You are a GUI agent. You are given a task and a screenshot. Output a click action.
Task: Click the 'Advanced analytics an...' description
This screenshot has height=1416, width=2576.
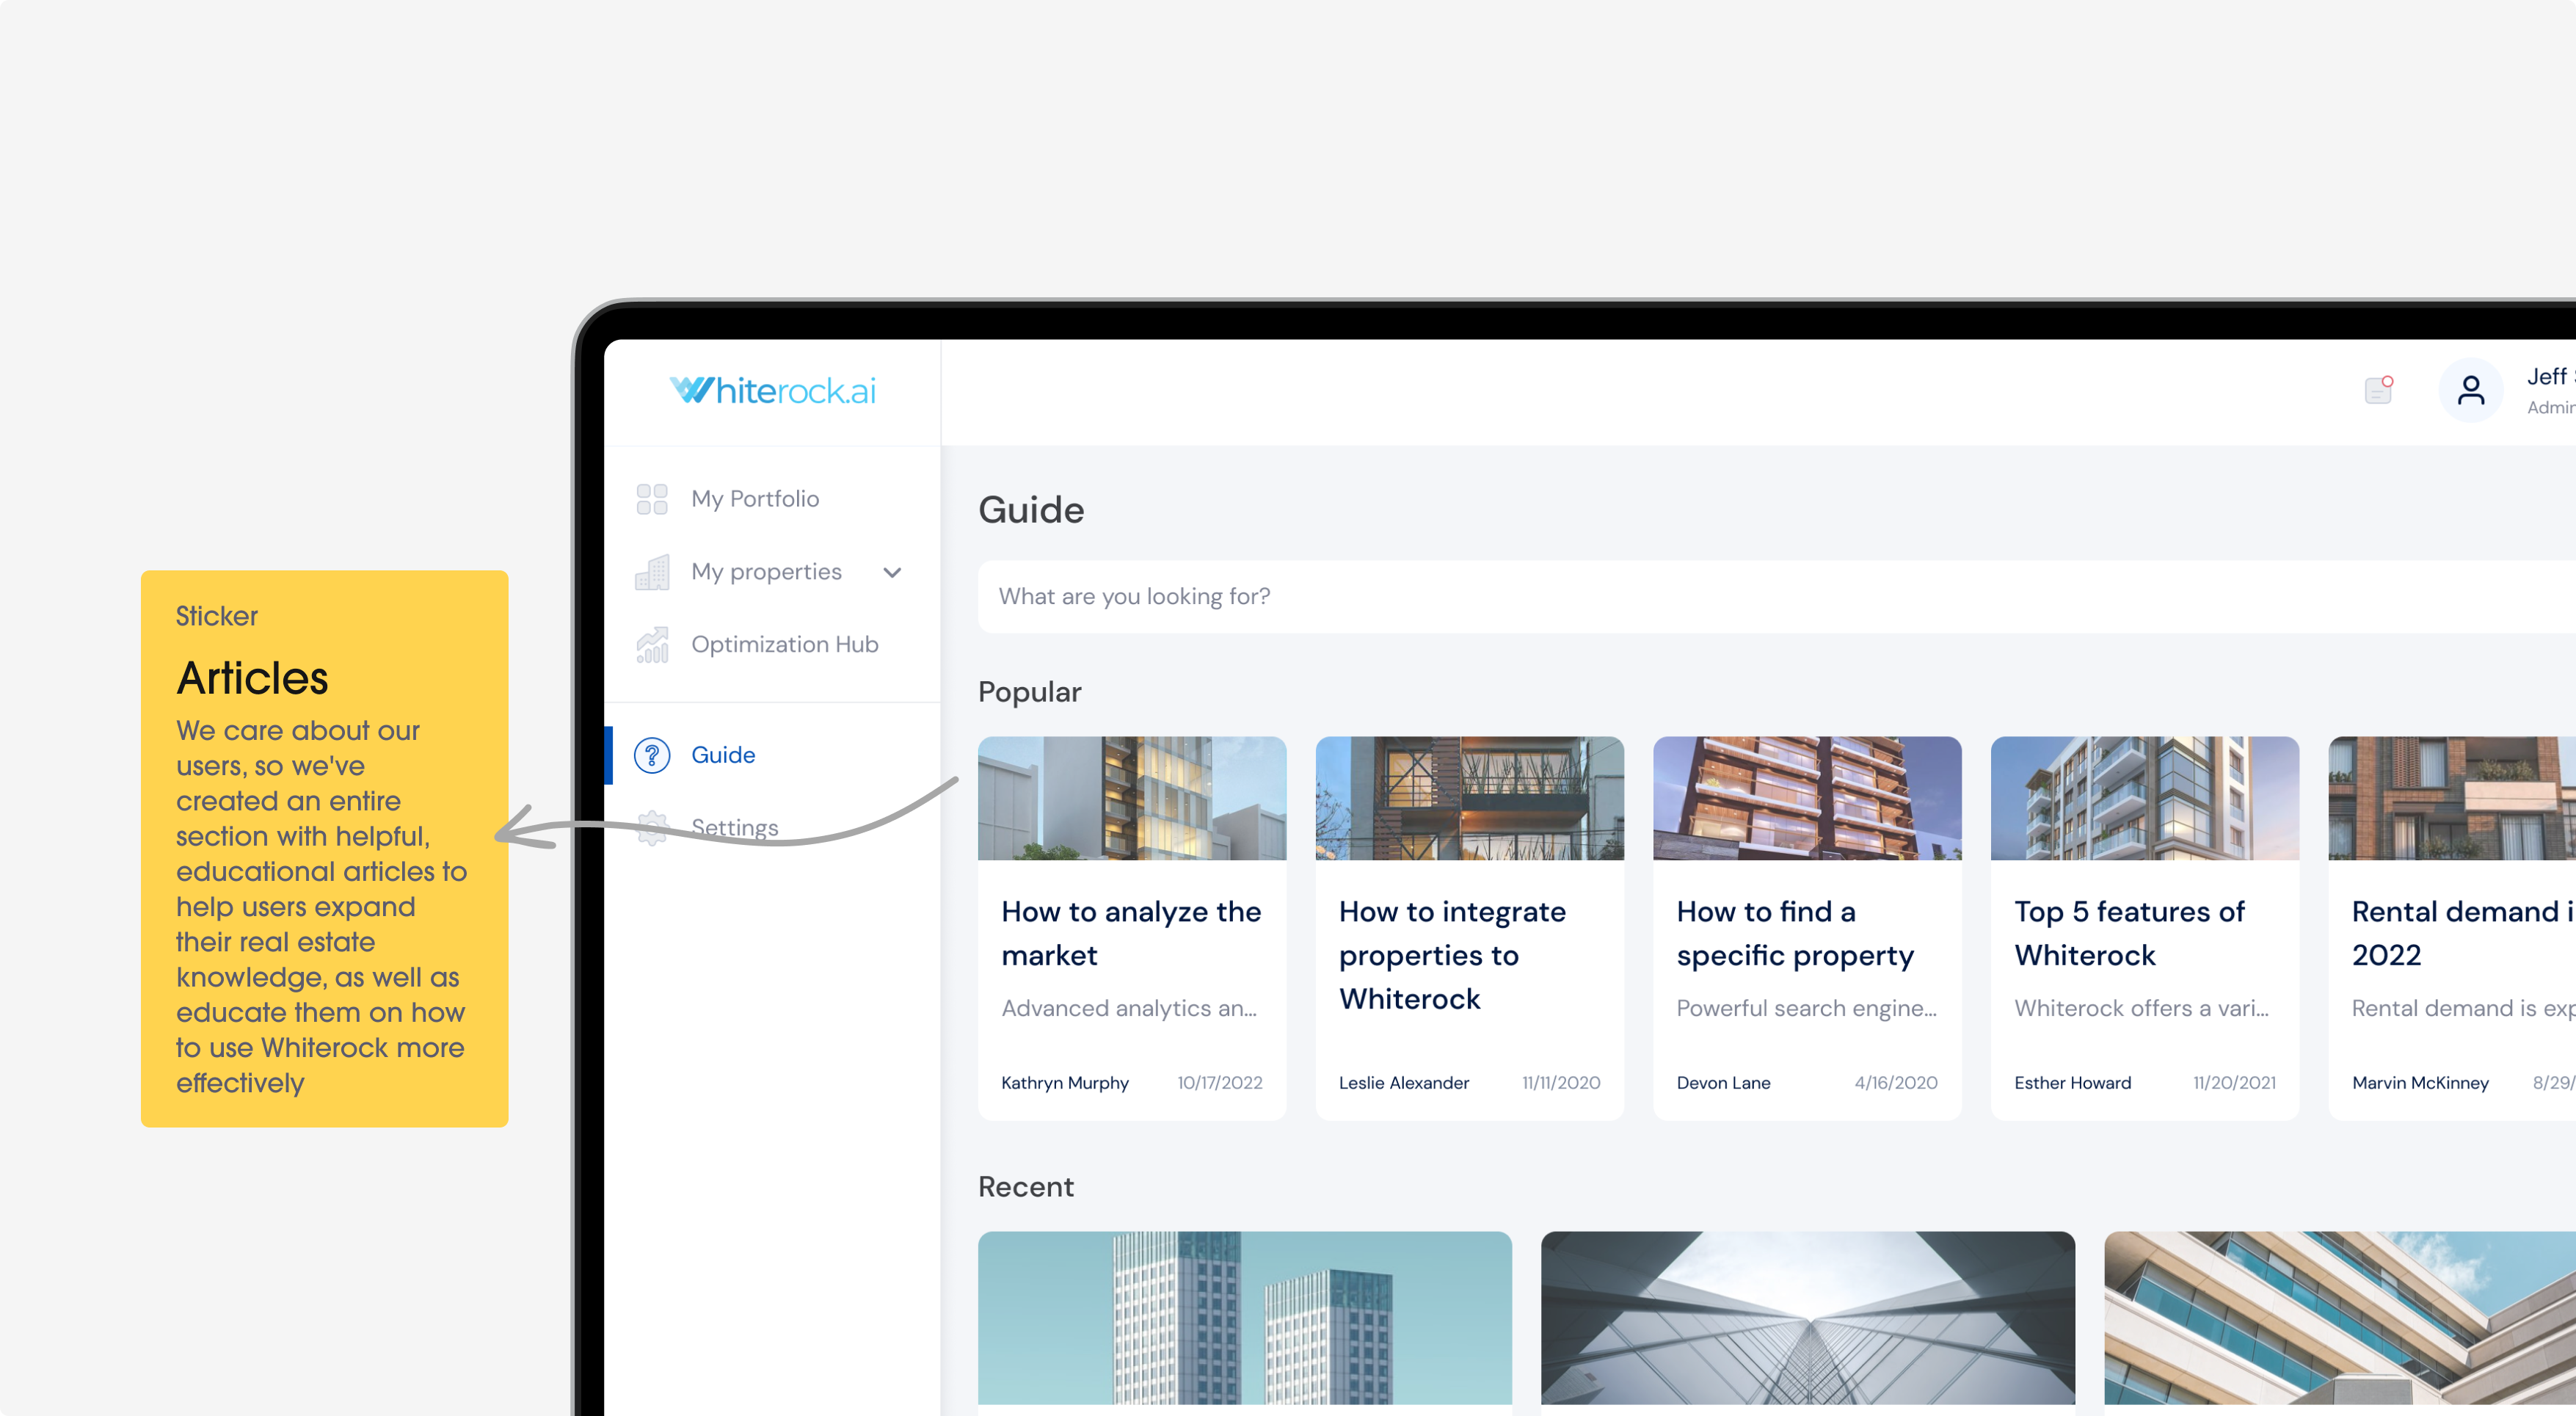coord(1129,1009)
